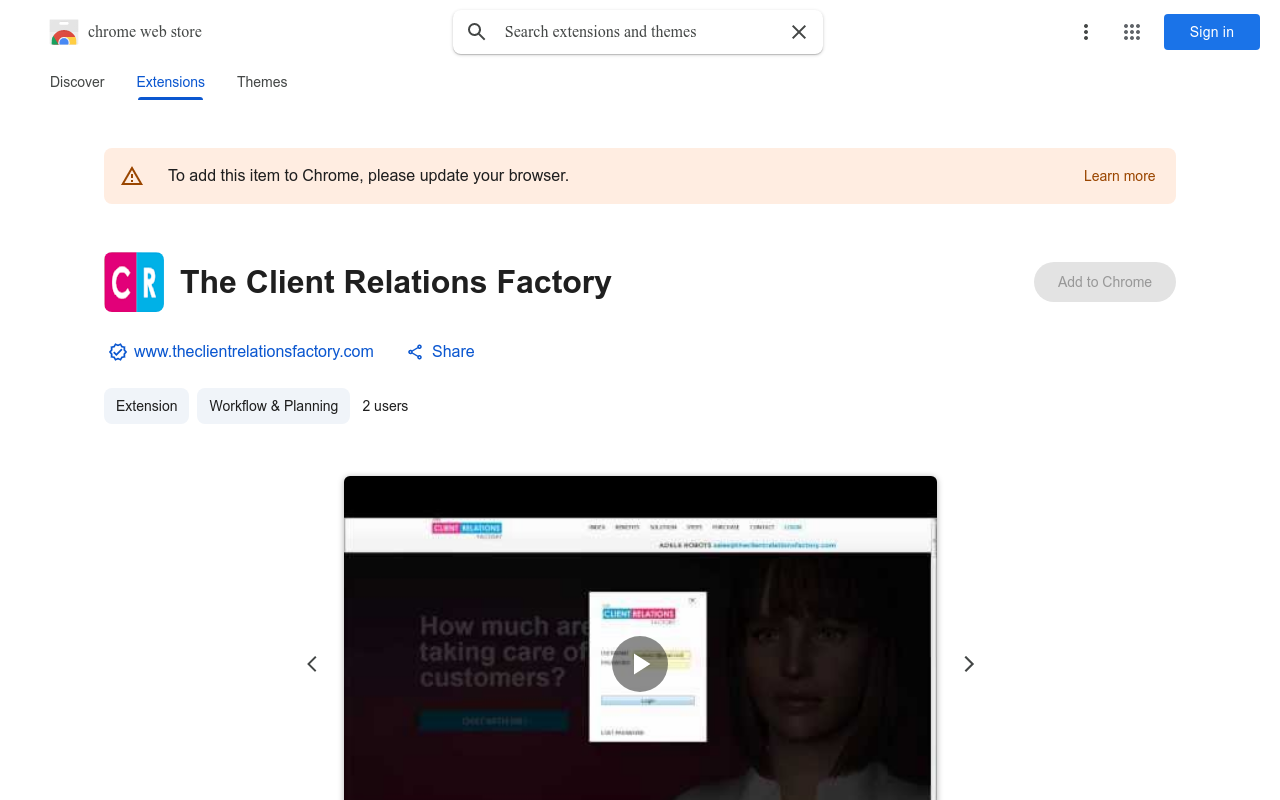Click the 'chrome web store' header text
This screenshot has height=800, width=1280.
[x=145, y=32]
